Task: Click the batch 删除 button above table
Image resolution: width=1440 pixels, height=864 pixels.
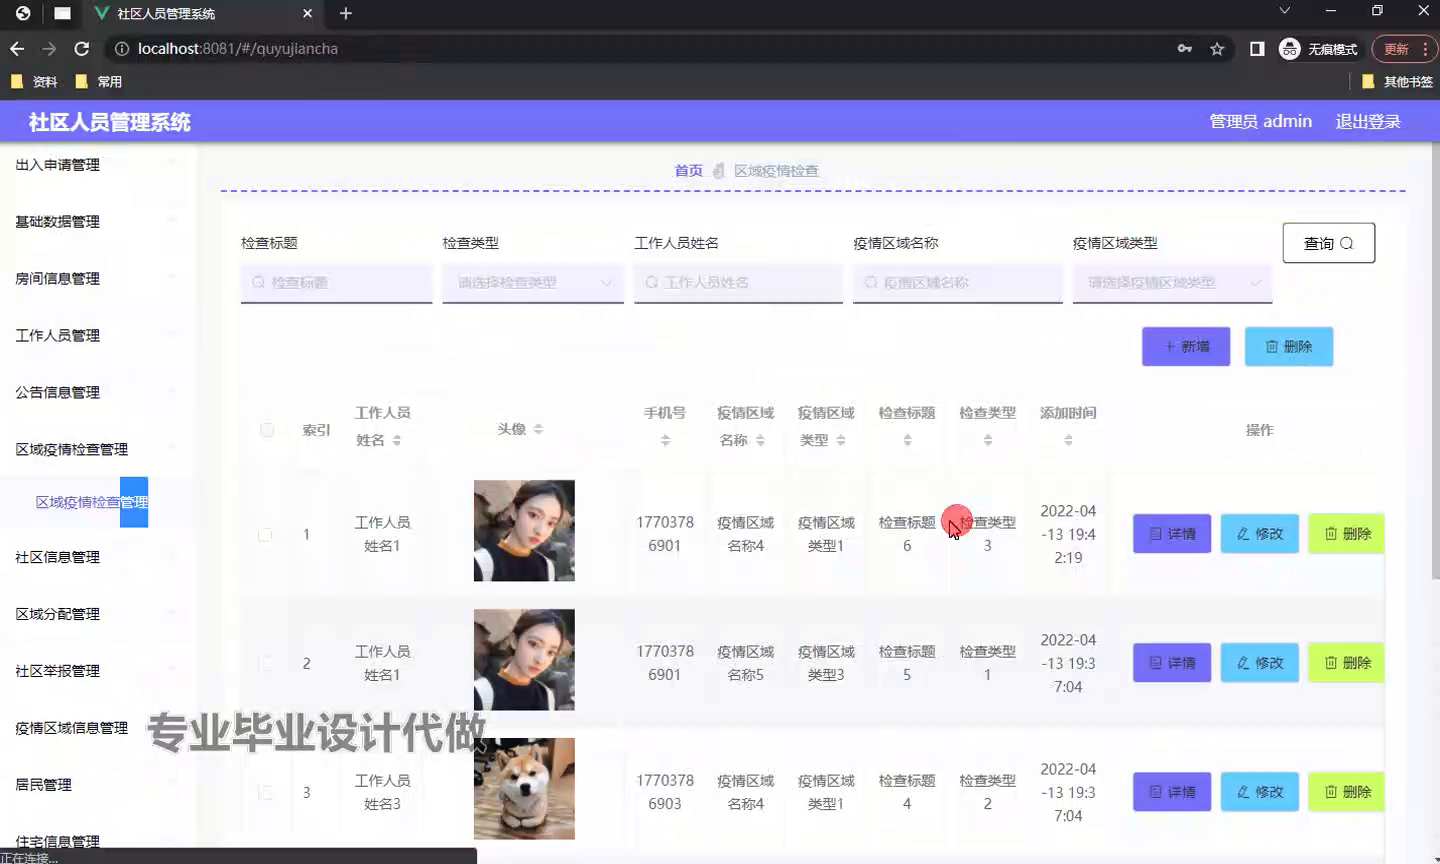Action: (x=1289, y=346)
